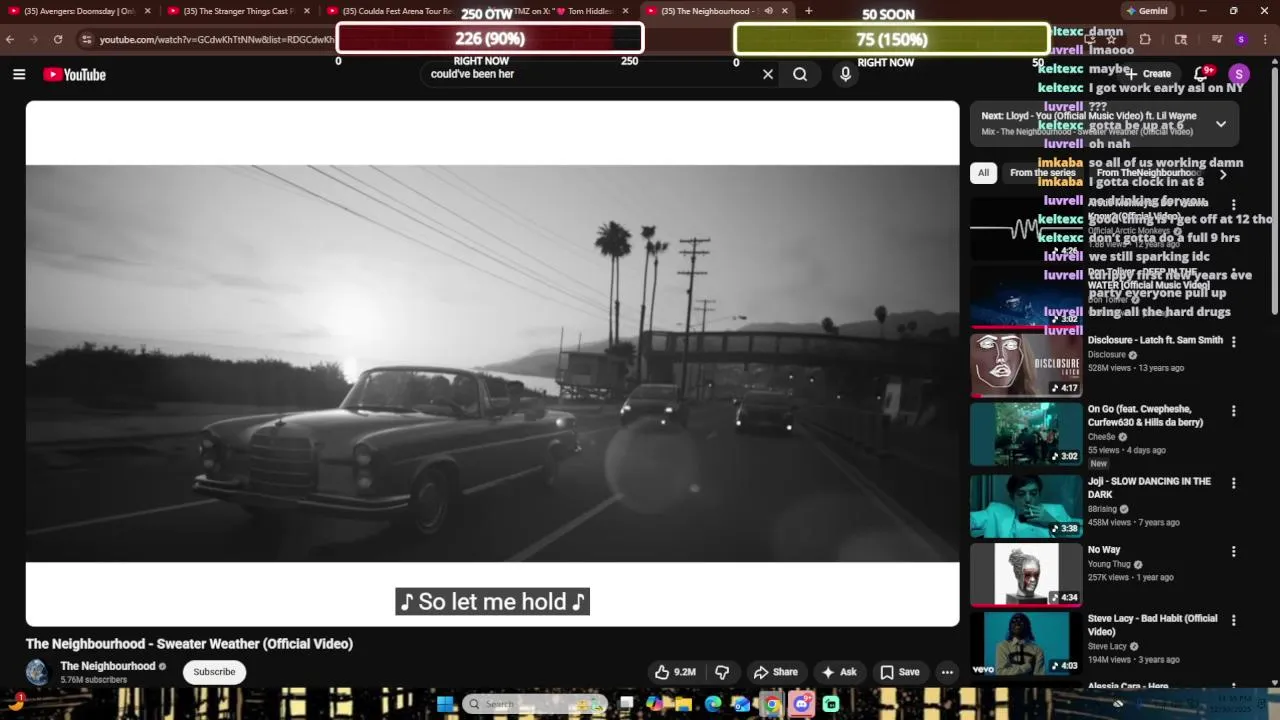This screenshot has height=720, width=1280.
Task: Open YouTube notifications bell
Action: click(x=1201, y=74)
